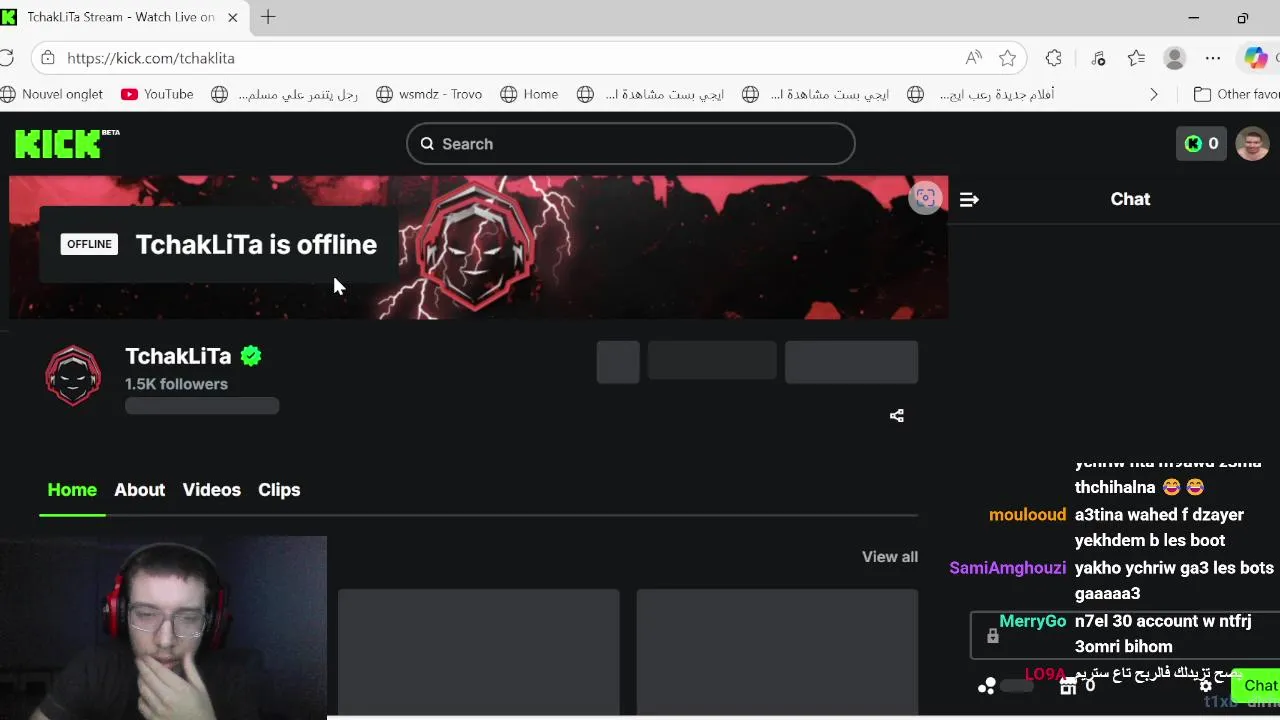Switch to the About tab
The height and width of the screenshot is (720, 1280).
tap(139, 490)
